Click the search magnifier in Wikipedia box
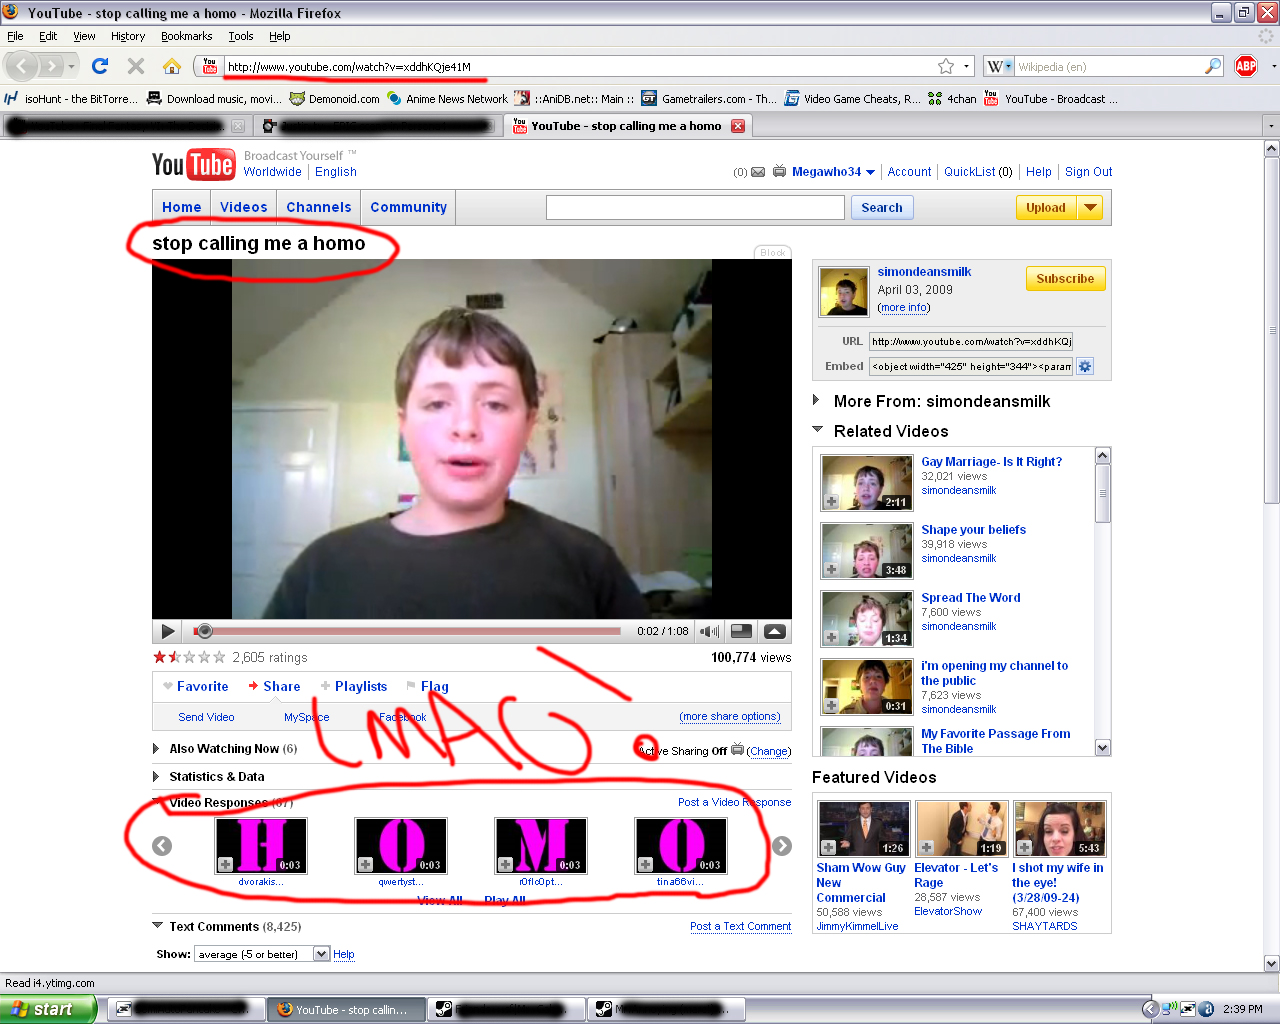 click(x=1213, y=66)
